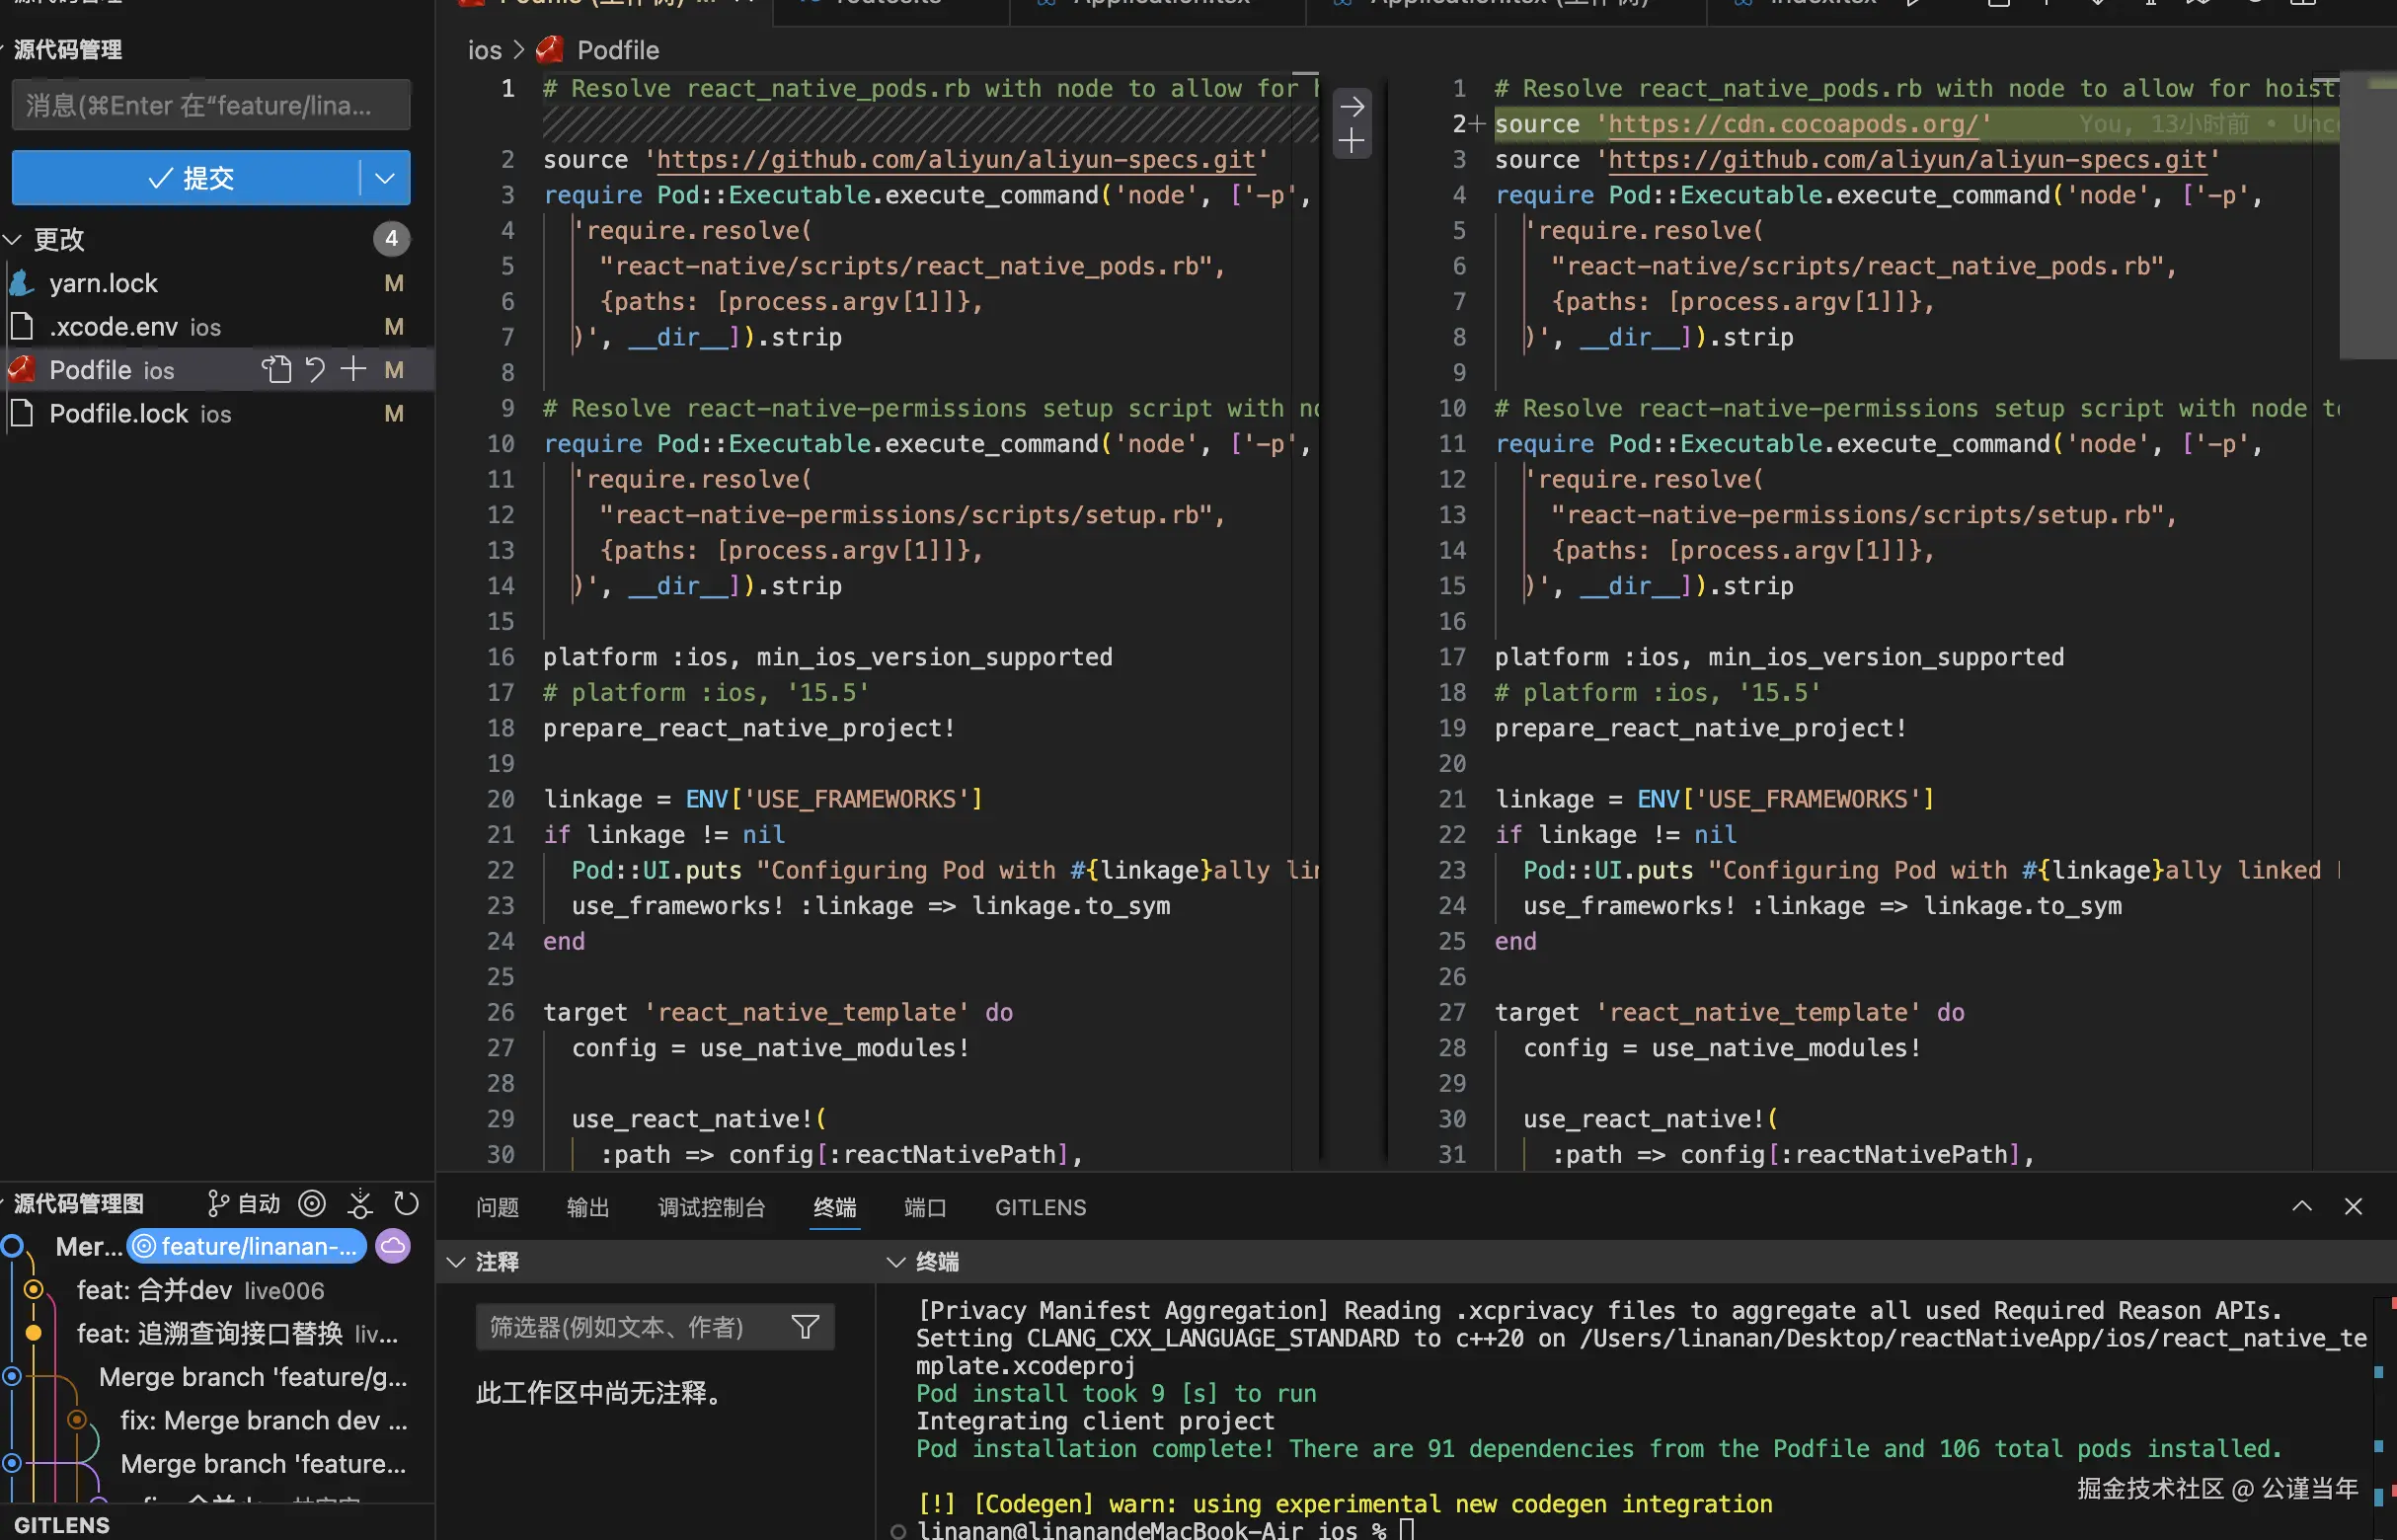Open cdn.cocoapods.org link in Podfile
This screenshot has height=1540, width=2397.
tap(1792, 124)
